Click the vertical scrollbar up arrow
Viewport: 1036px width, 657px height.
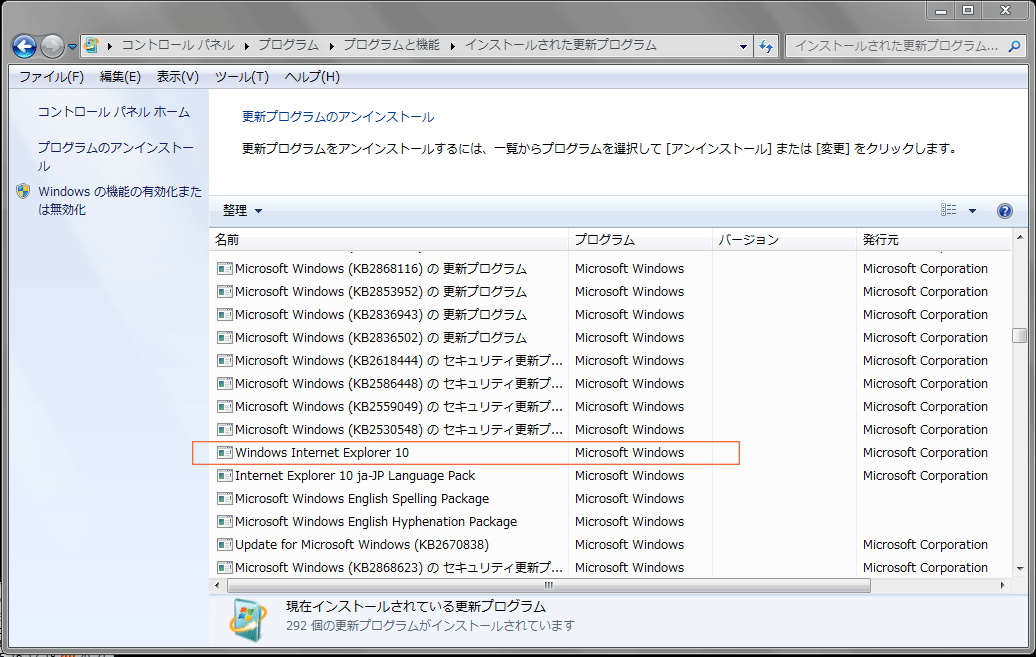coord(1019,237)
